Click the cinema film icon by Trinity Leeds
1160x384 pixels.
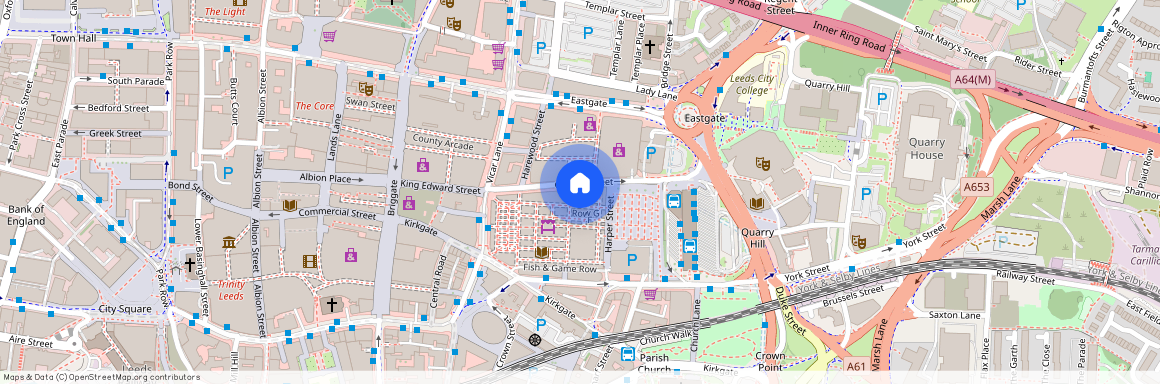coord(309,260)
